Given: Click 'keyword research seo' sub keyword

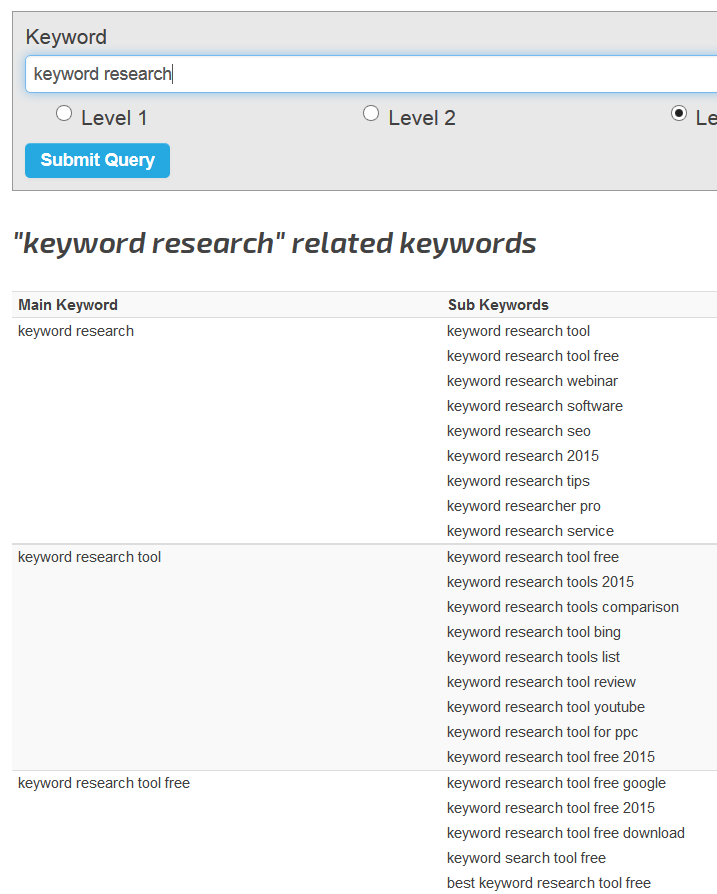Looking at the screenshot, I should tap(519, 431).
